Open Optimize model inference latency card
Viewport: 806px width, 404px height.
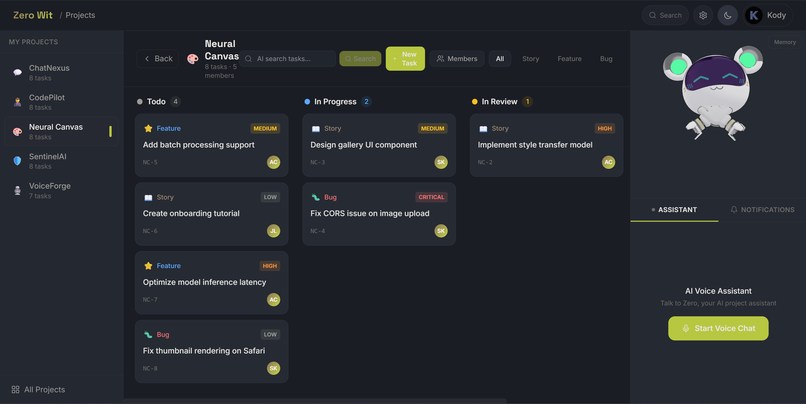coord(211,283)
